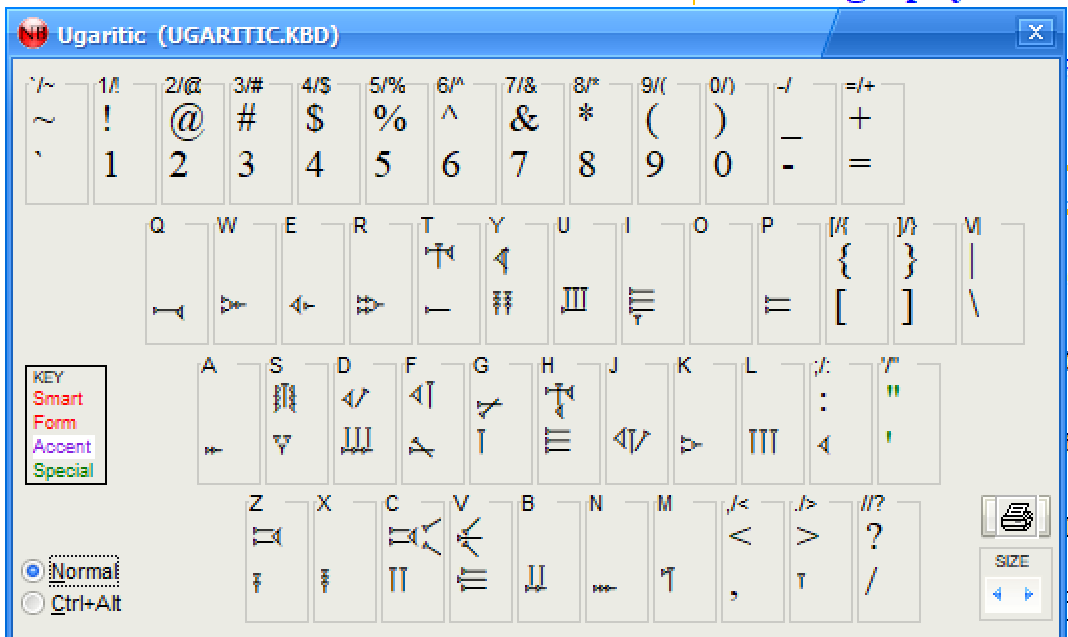Click the Accent label in the key legend
Image resolution: width=1068 pixels, height=637 pixels.
coord(62,447)
